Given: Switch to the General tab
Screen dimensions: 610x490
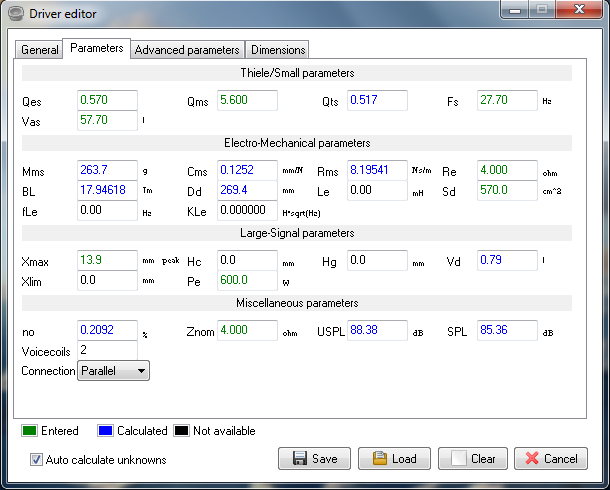Looking at the screenshot, I should 39,50.
